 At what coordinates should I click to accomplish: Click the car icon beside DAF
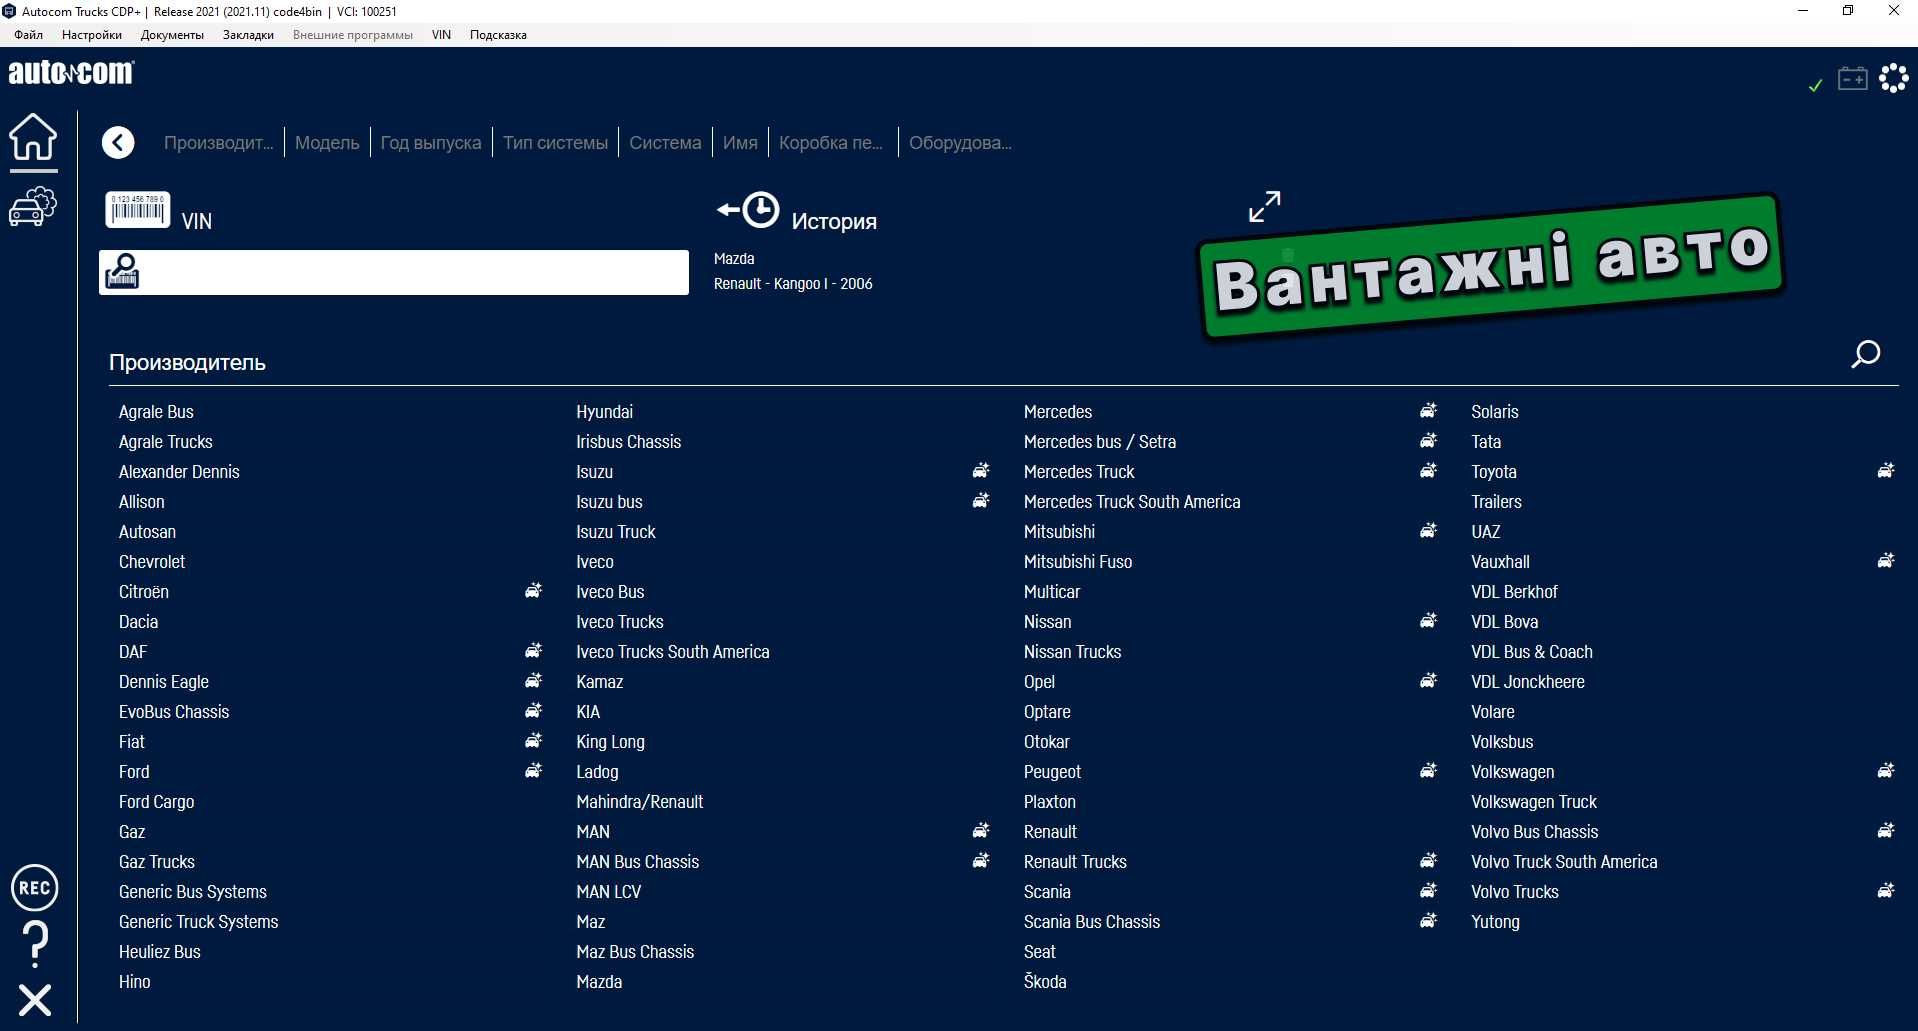534,651
